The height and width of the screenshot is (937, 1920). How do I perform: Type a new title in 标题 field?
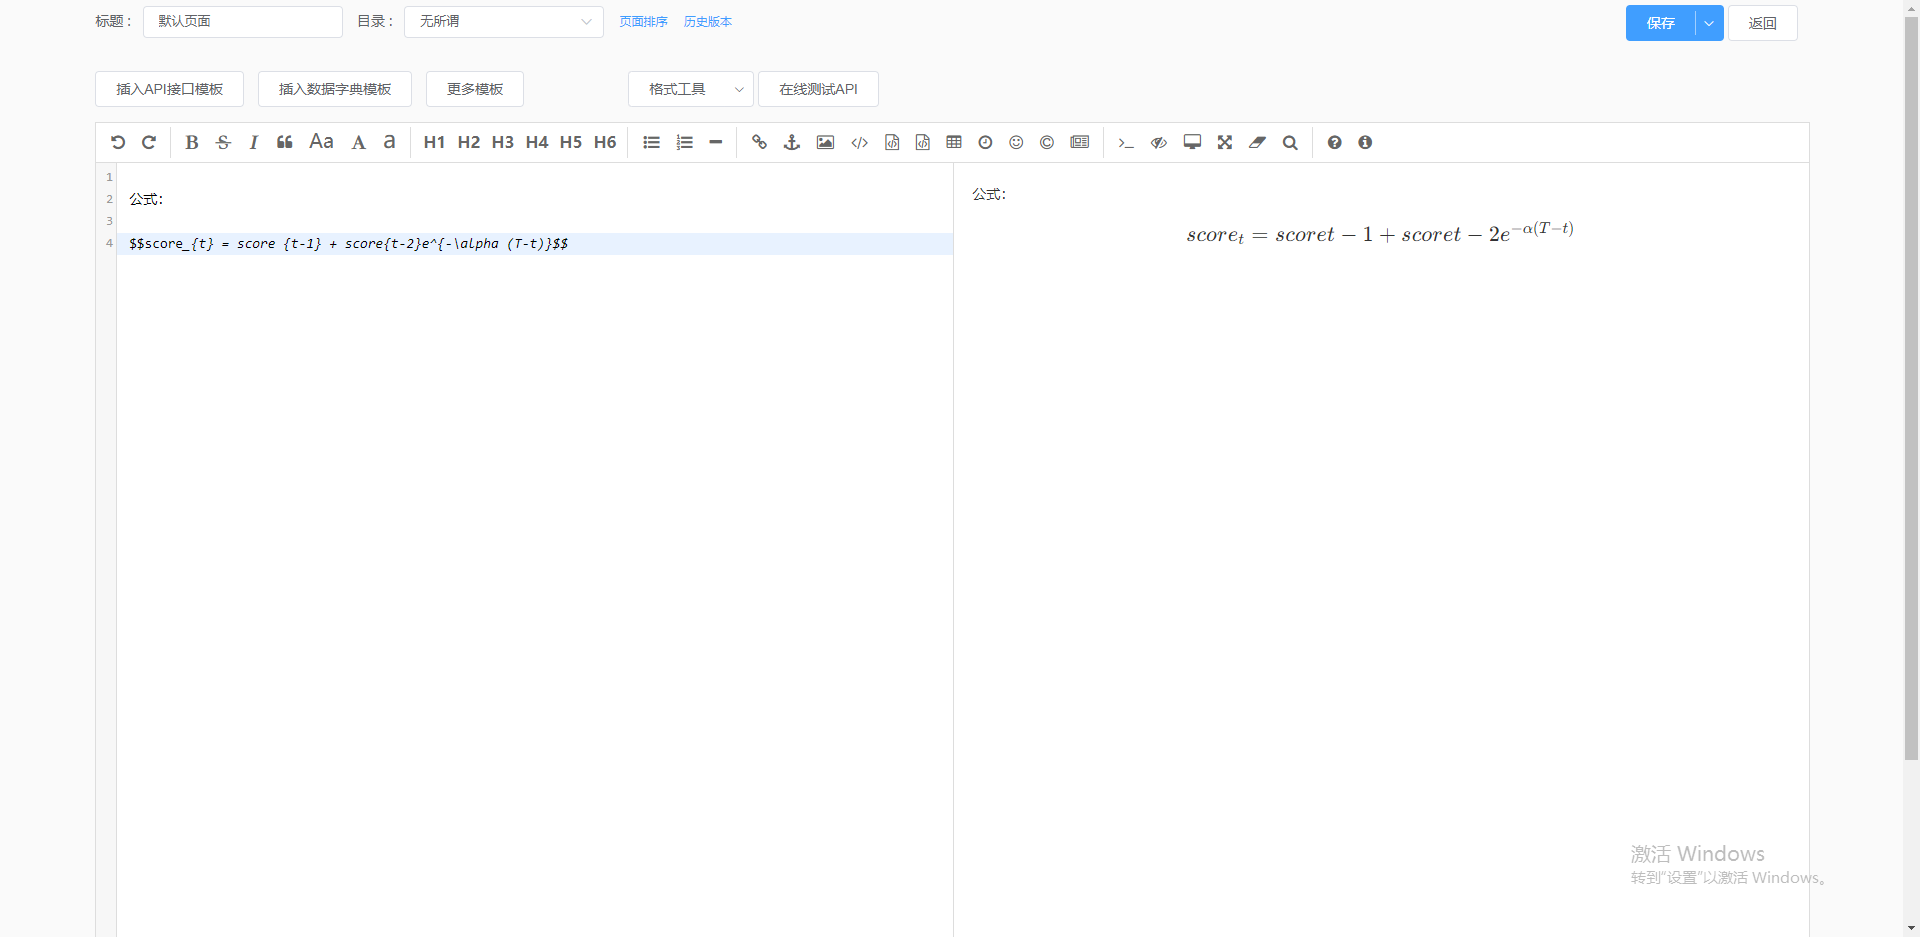(x=242, y=21)
